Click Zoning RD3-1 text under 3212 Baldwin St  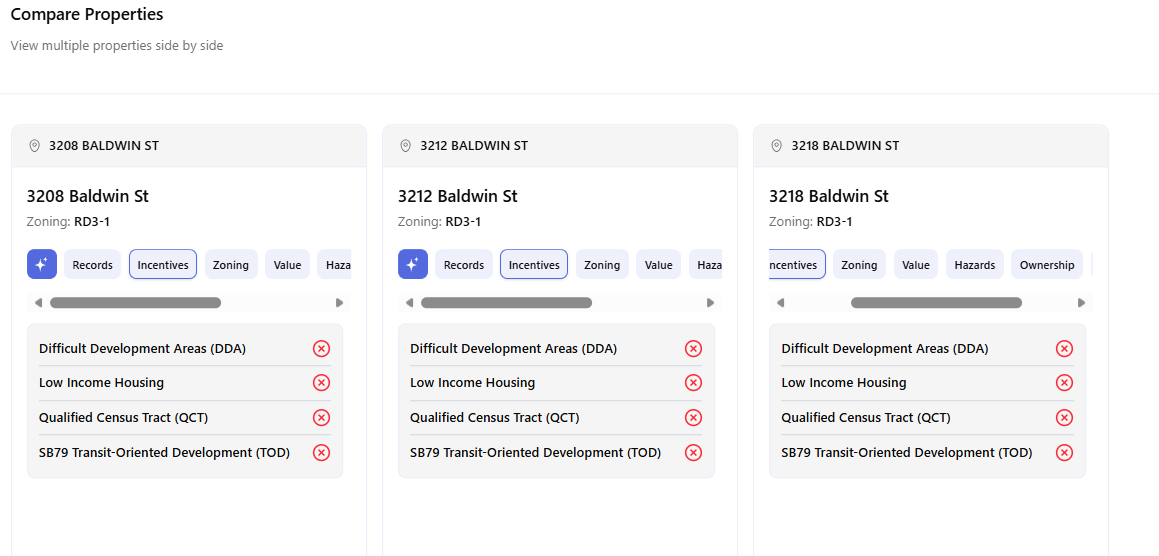pos(439,222)
